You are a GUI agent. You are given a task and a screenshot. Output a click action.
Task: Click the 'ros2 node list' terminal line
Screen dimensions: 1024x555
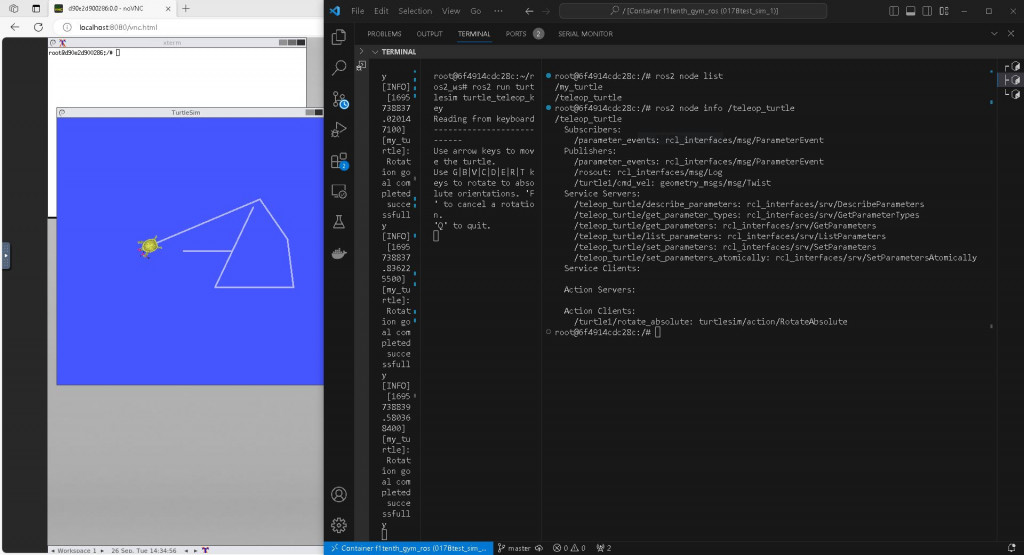638,76
